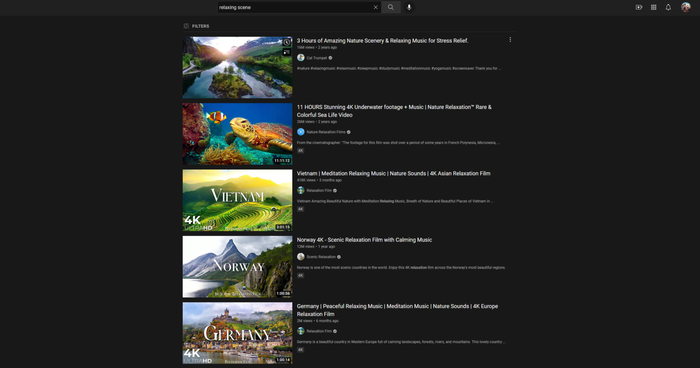
Task: Click the Relaxation Film avatar under Vietnam video
Action: 301,190
